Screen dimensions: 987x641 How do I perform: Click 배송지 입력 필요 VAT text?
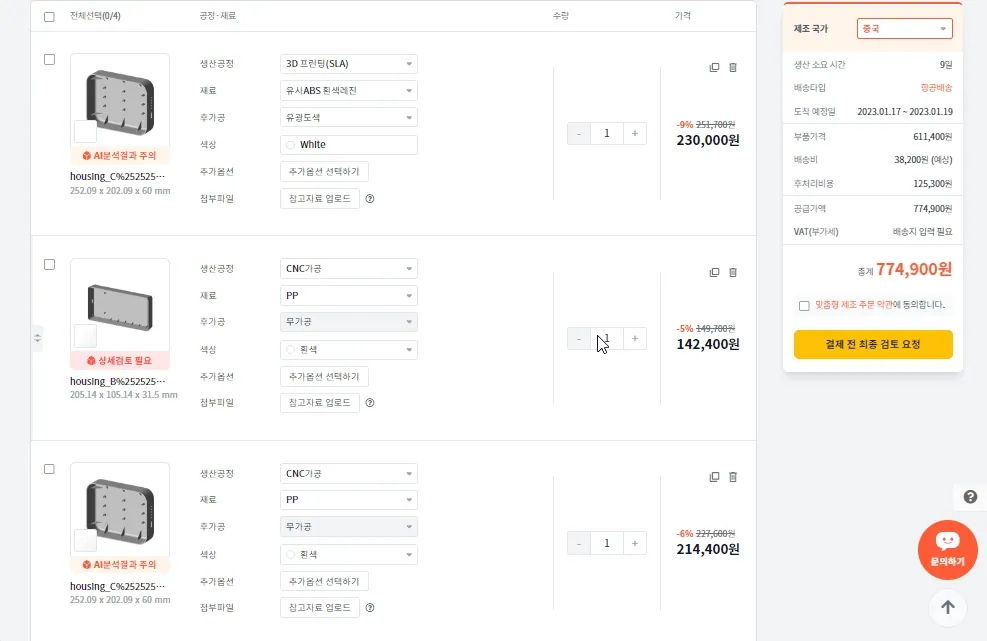tap(922, 232)
